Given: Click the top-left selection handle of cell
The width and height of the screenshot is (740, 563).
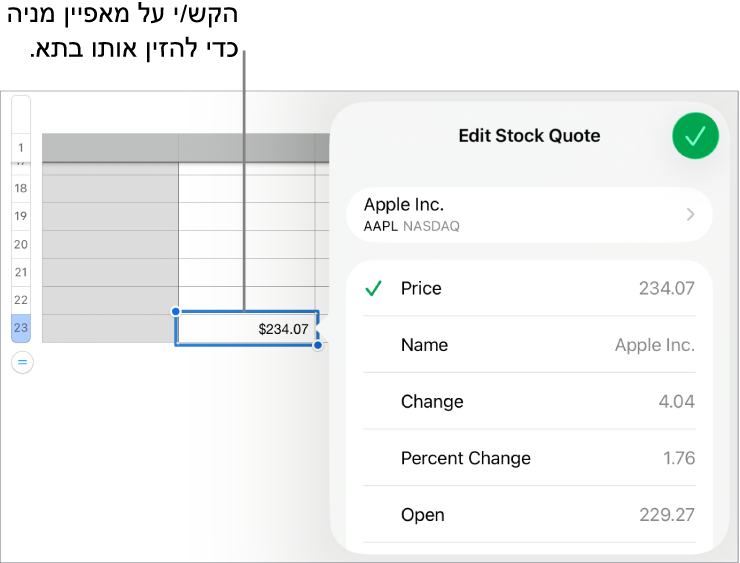Looking at the screenshot, I should point(176,311).
